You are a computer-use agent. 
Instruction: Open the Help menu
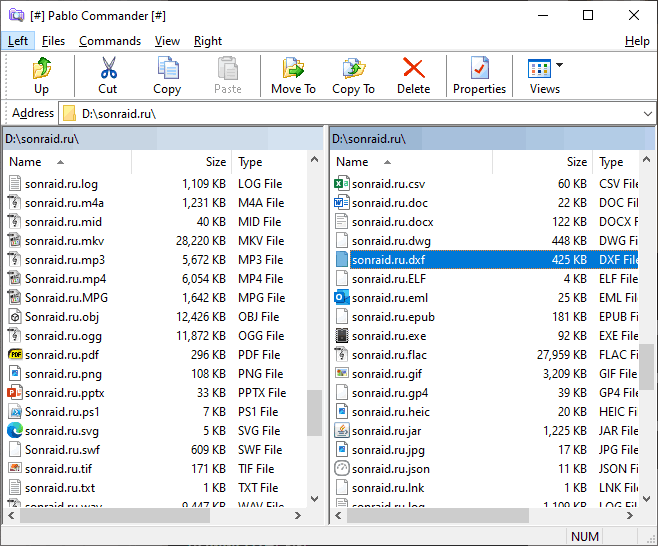tap(637, 41)
